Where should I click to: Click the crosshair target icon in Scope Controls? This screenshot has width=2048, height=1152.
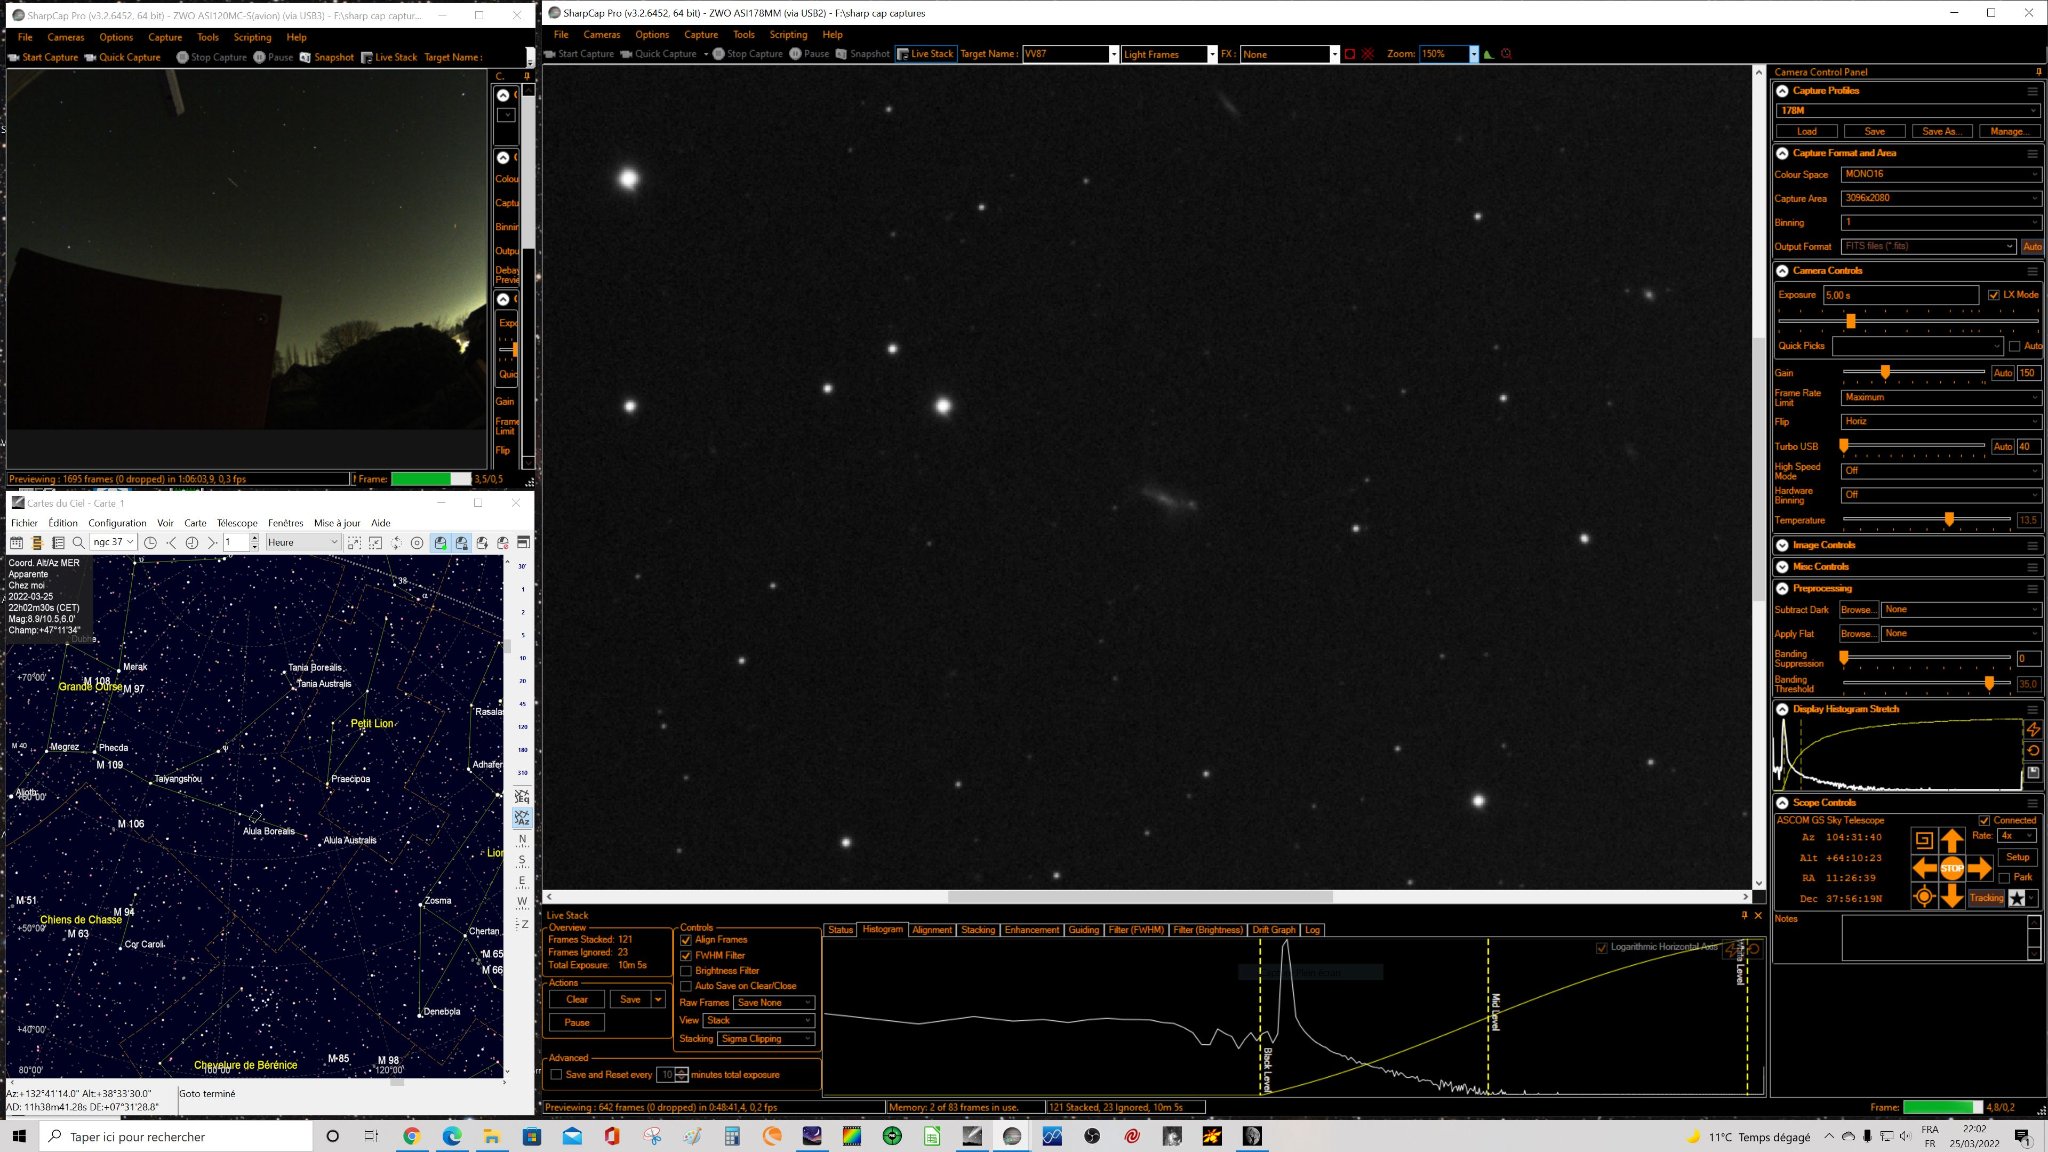[x=1923, y=896]
